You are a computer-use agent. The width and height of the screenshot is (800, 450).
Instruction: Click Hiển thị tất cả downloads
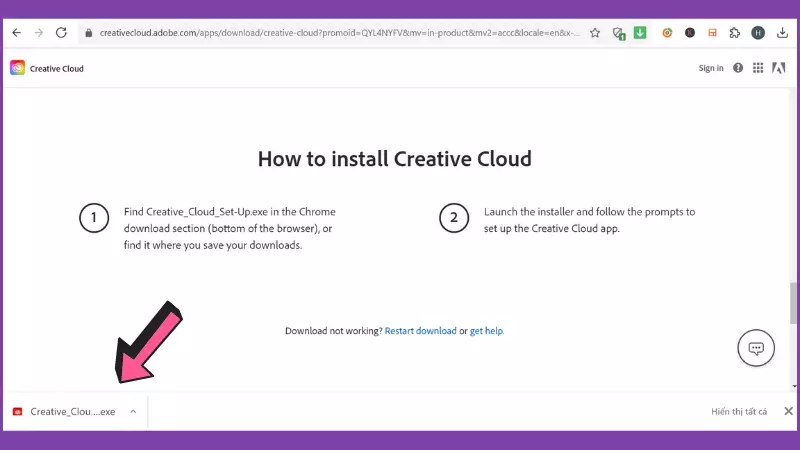click(739, 412)
